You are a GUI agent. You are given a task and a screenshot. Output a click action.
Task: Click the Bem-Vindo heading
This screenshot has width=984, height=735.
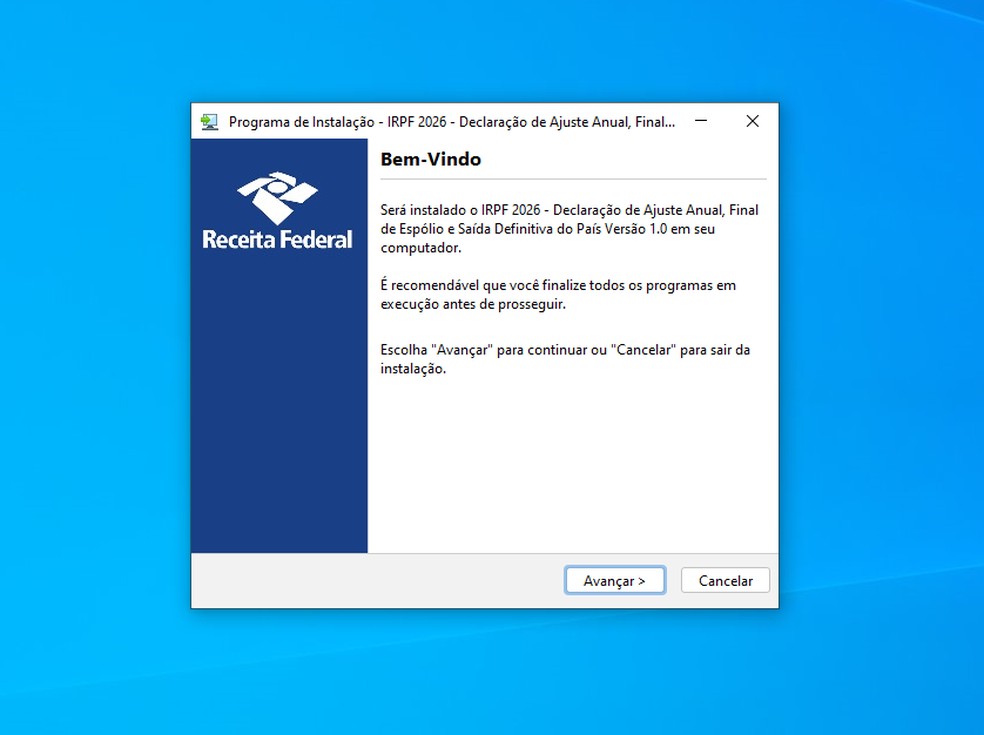[430, 159]
